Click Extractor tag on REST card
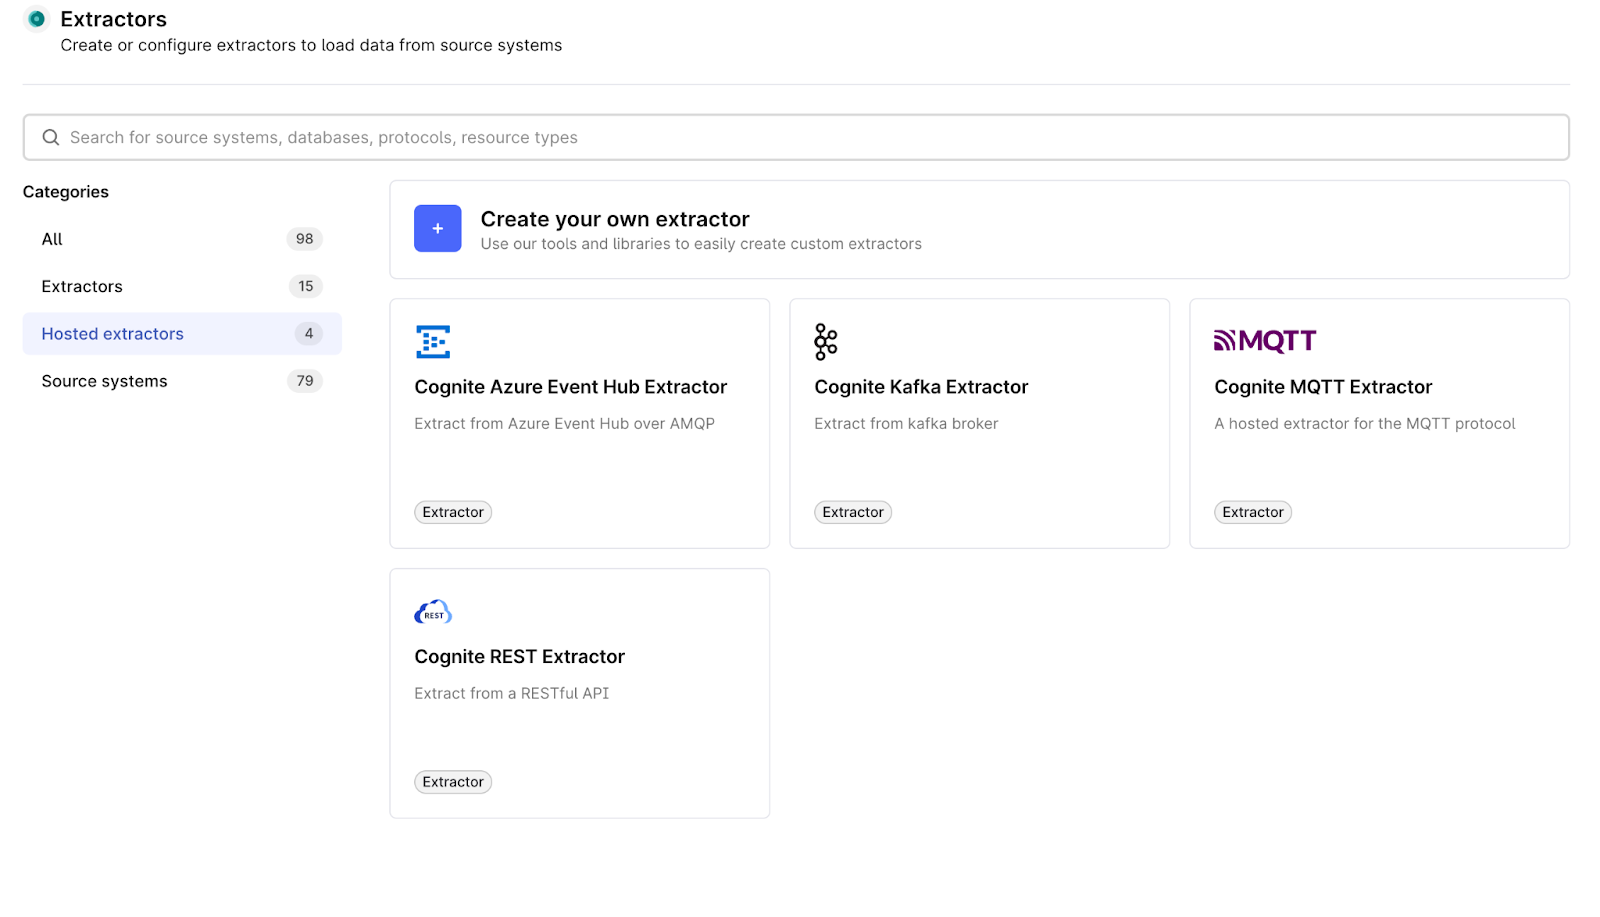 [x=453, y=782]
